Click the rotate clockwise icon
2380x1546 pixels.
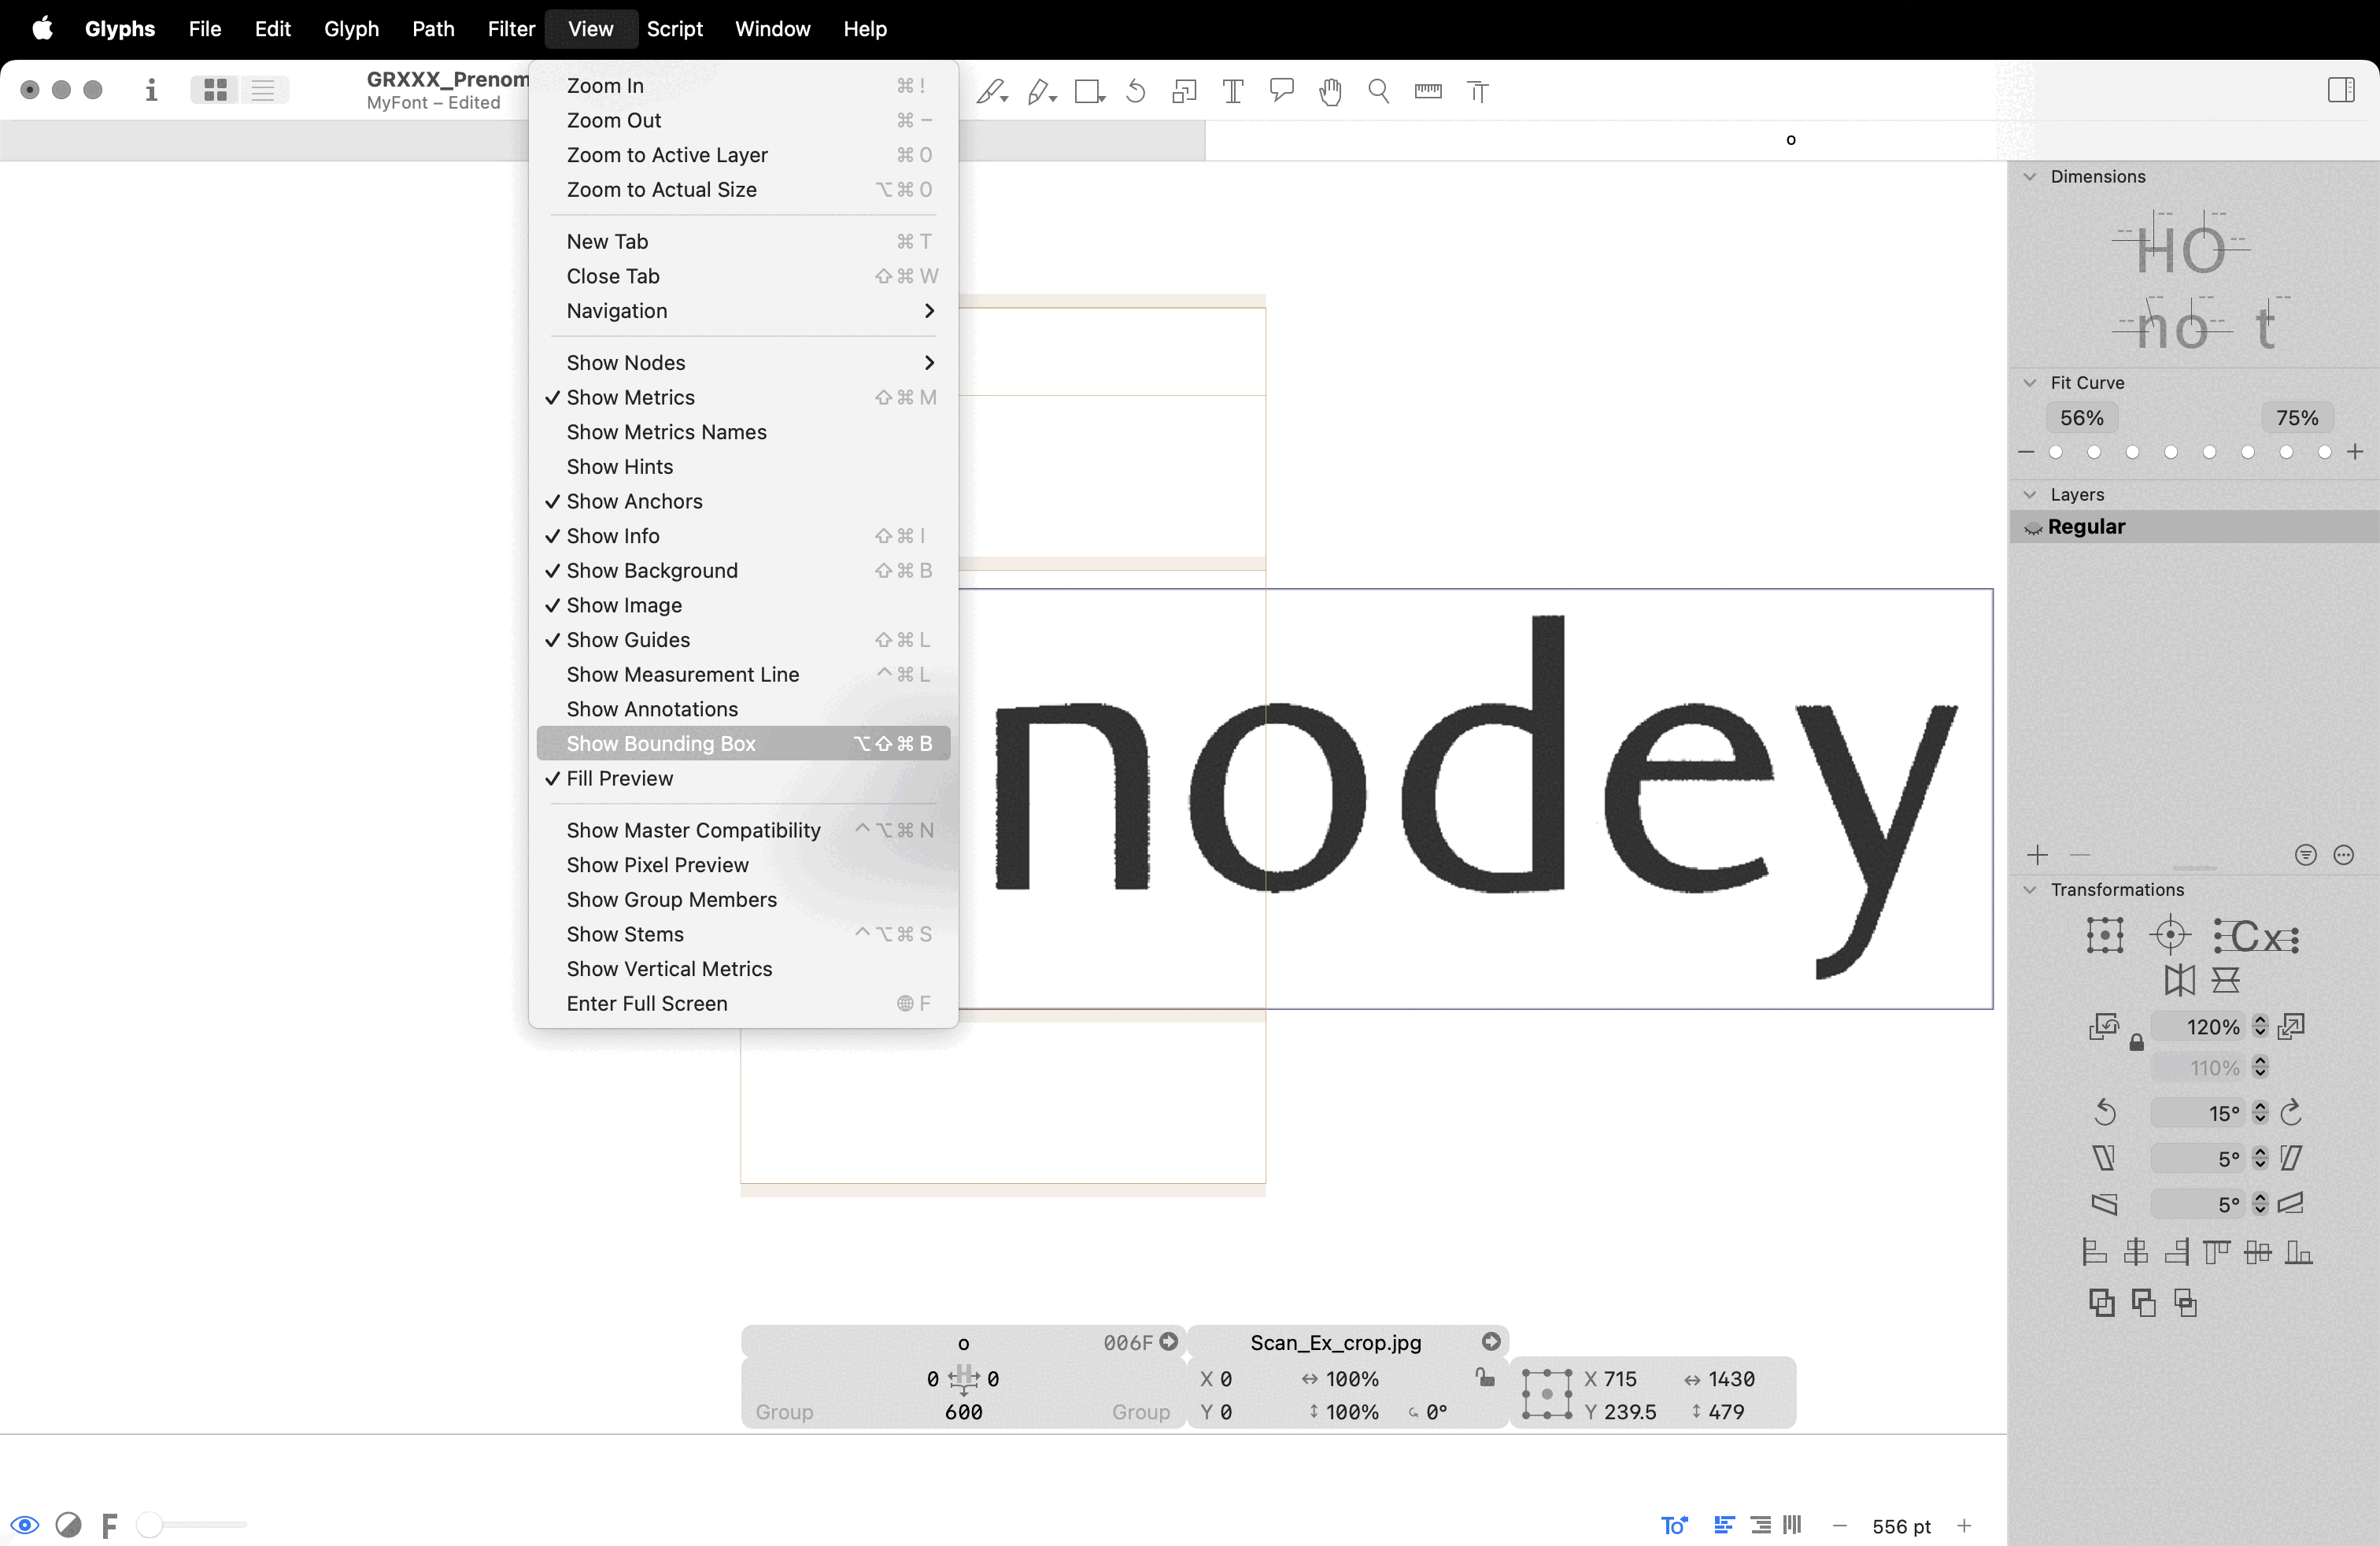tap(2291, 1112)
